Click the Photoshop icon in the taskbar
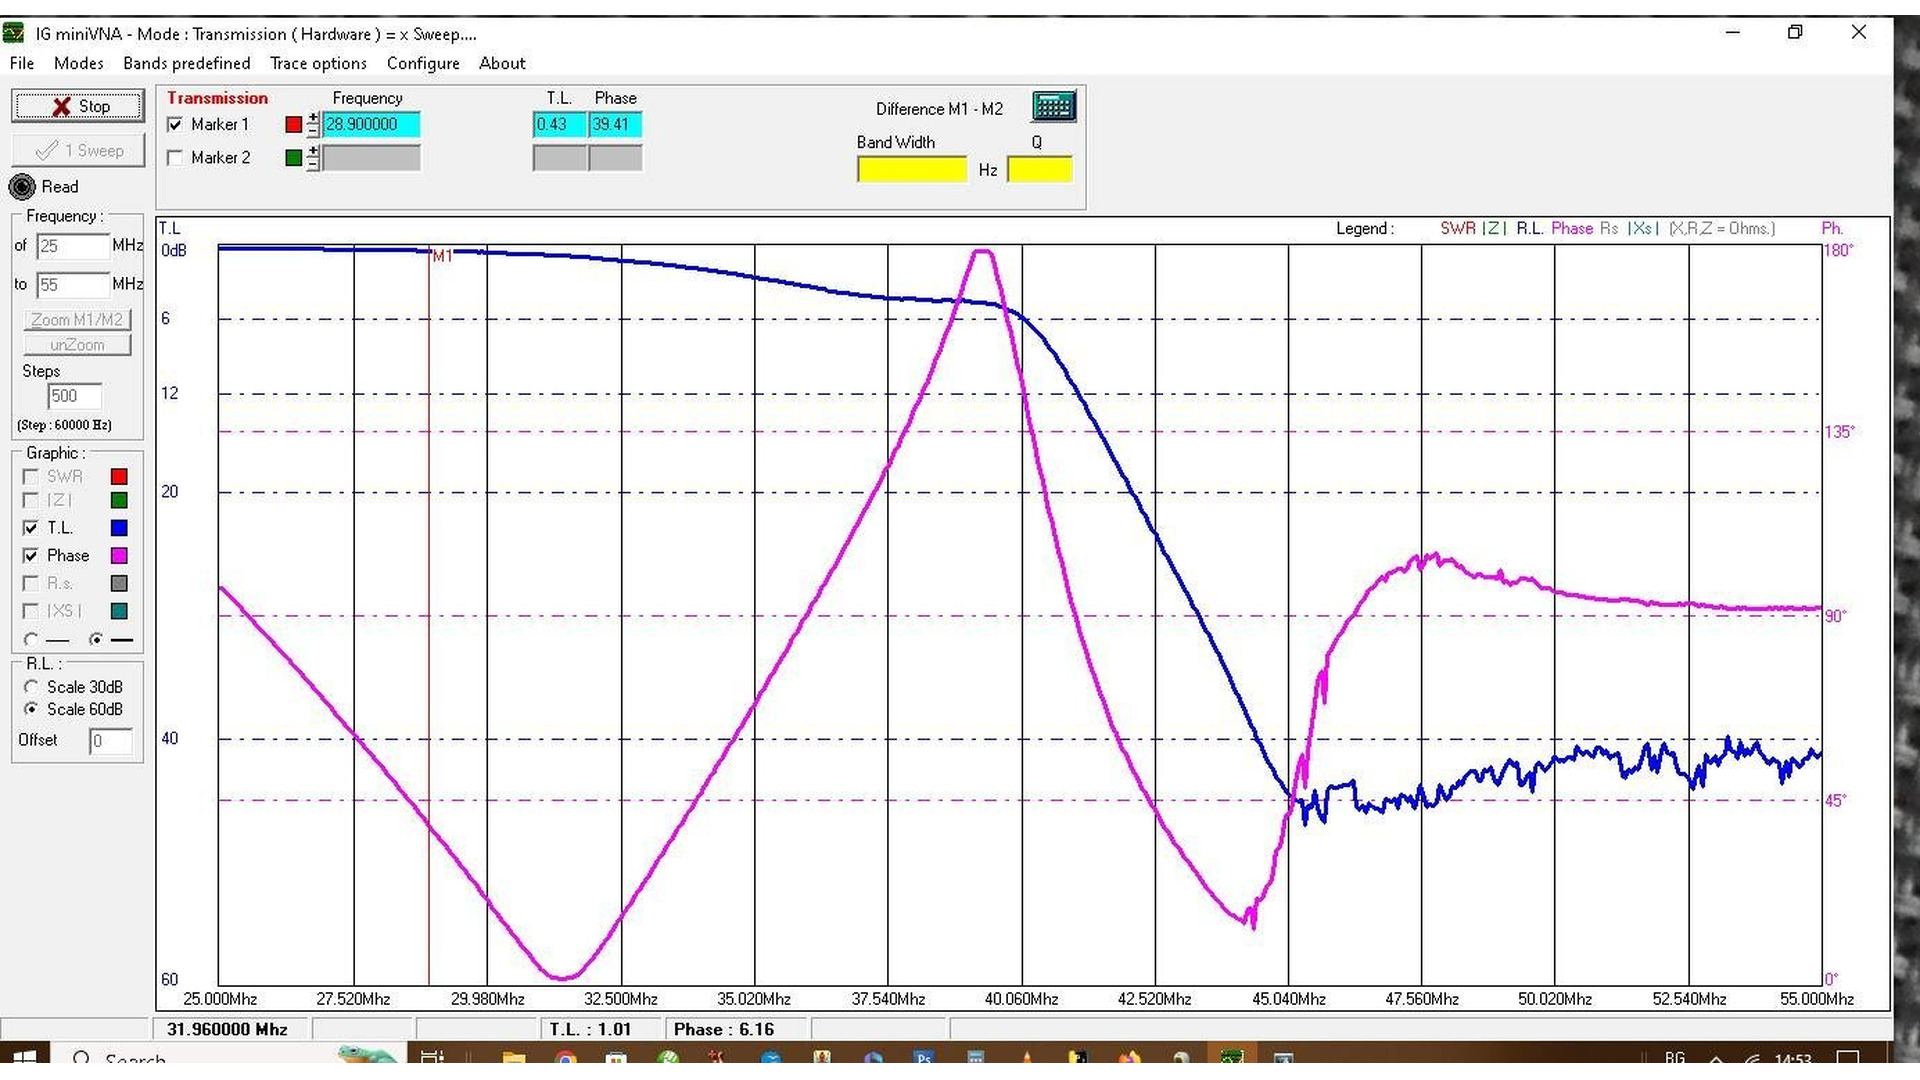Image resolution: width=1920 pixels, height=1080 pixels. click(x=924, y=1058)
